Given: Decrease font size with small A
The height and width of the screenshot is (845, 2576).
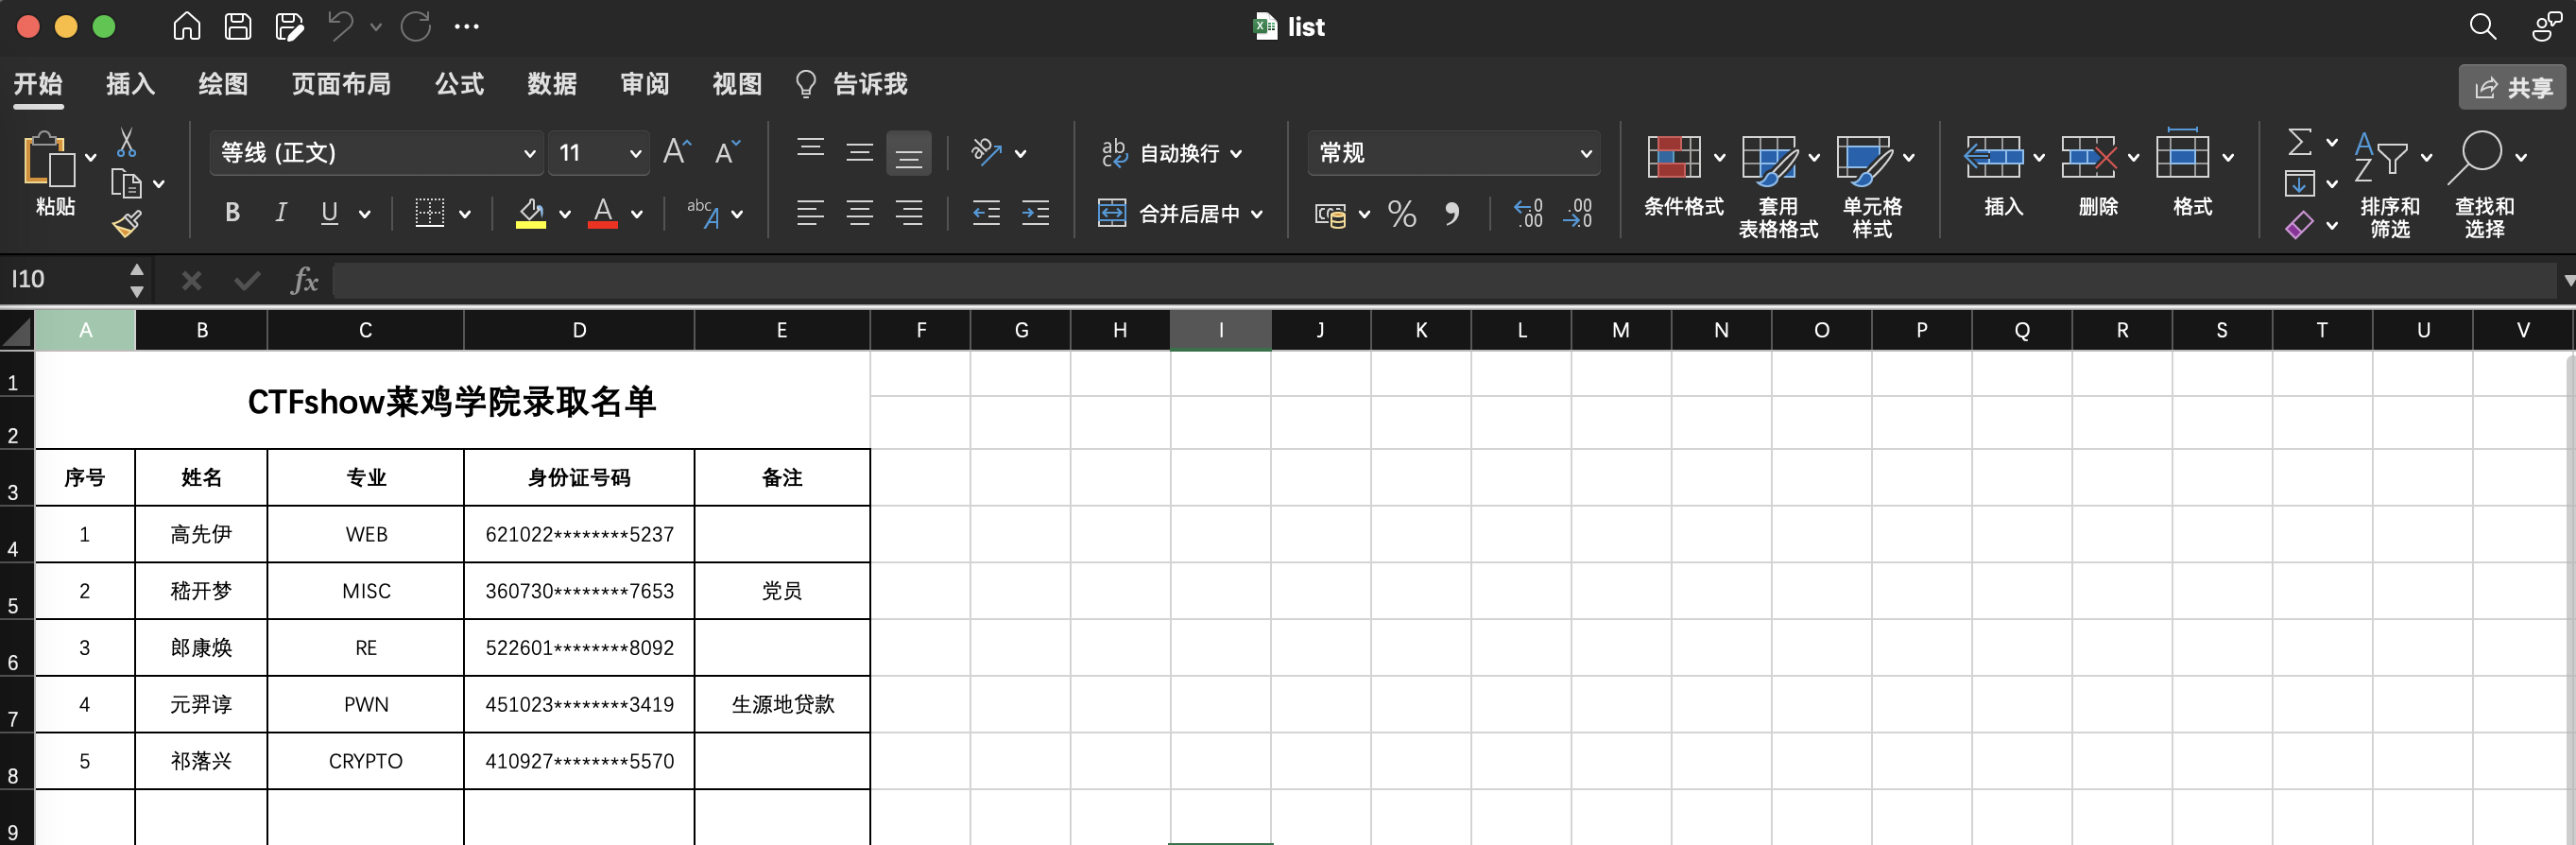Looking at the screenshot, I should pyautogui.click(x=727, y=152).
